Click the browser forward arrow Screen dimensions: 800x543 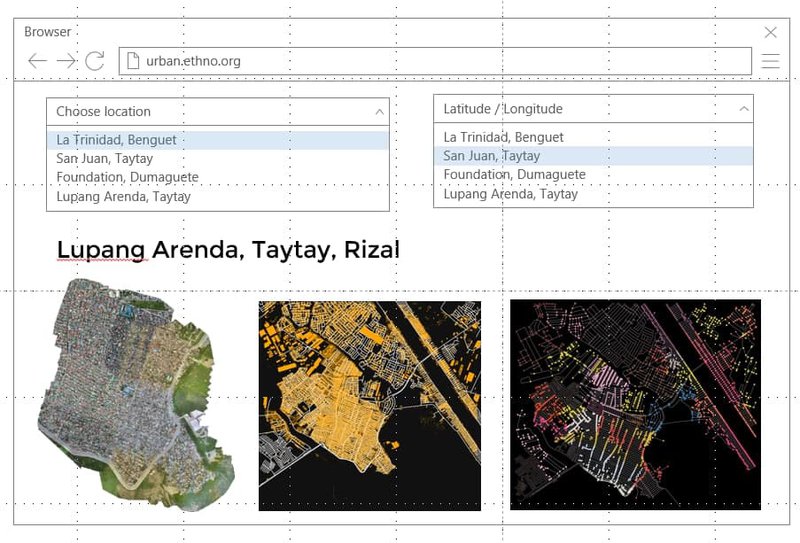(66, 61)
